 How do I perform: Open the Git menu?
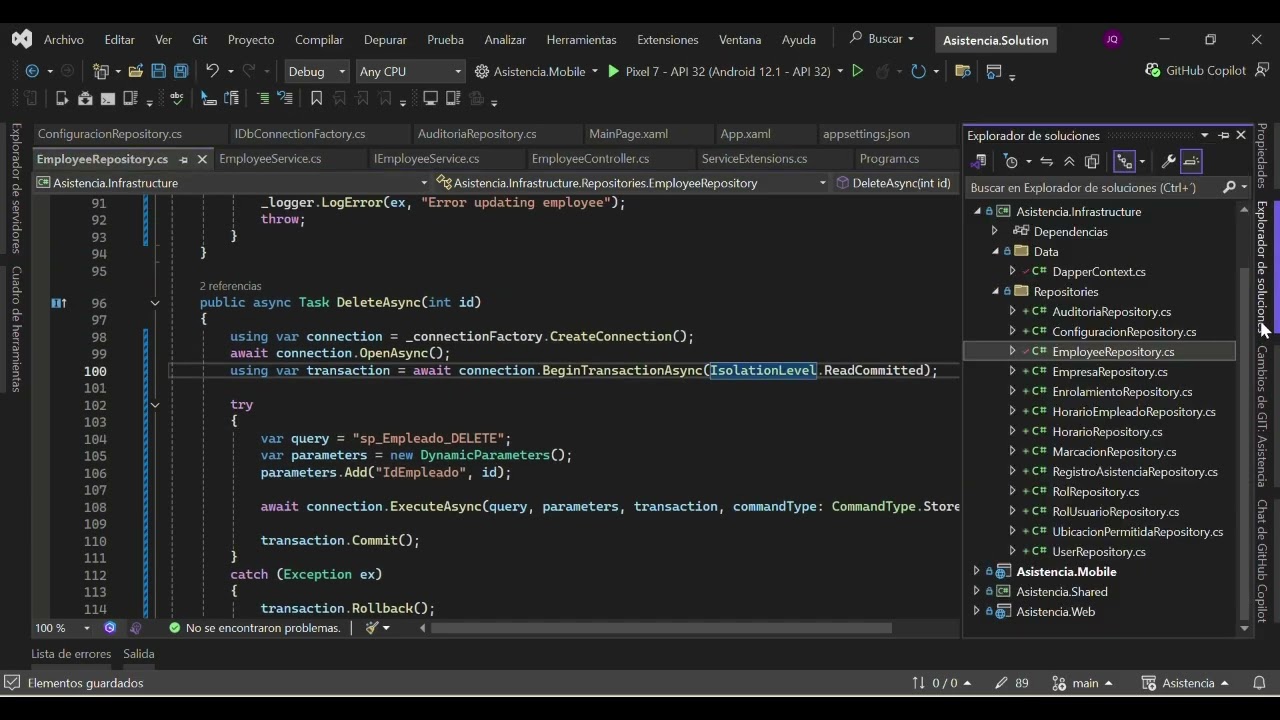(x=200, y=39)
